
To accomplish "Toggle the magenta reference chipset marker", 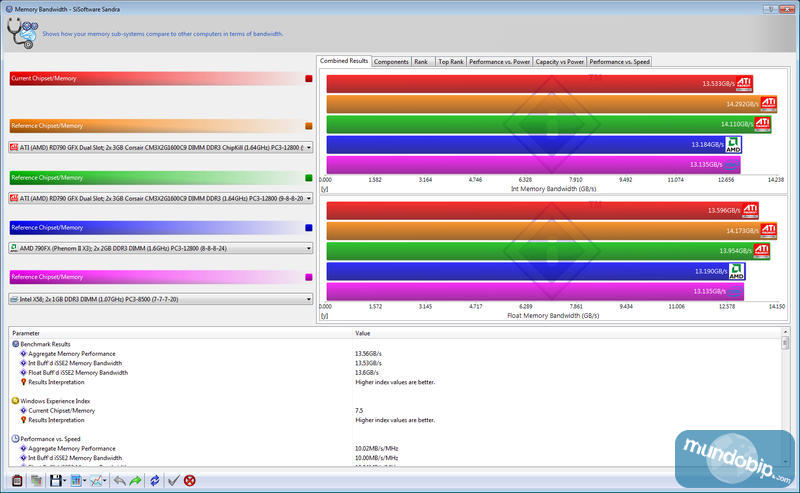I will pos(309,277).
